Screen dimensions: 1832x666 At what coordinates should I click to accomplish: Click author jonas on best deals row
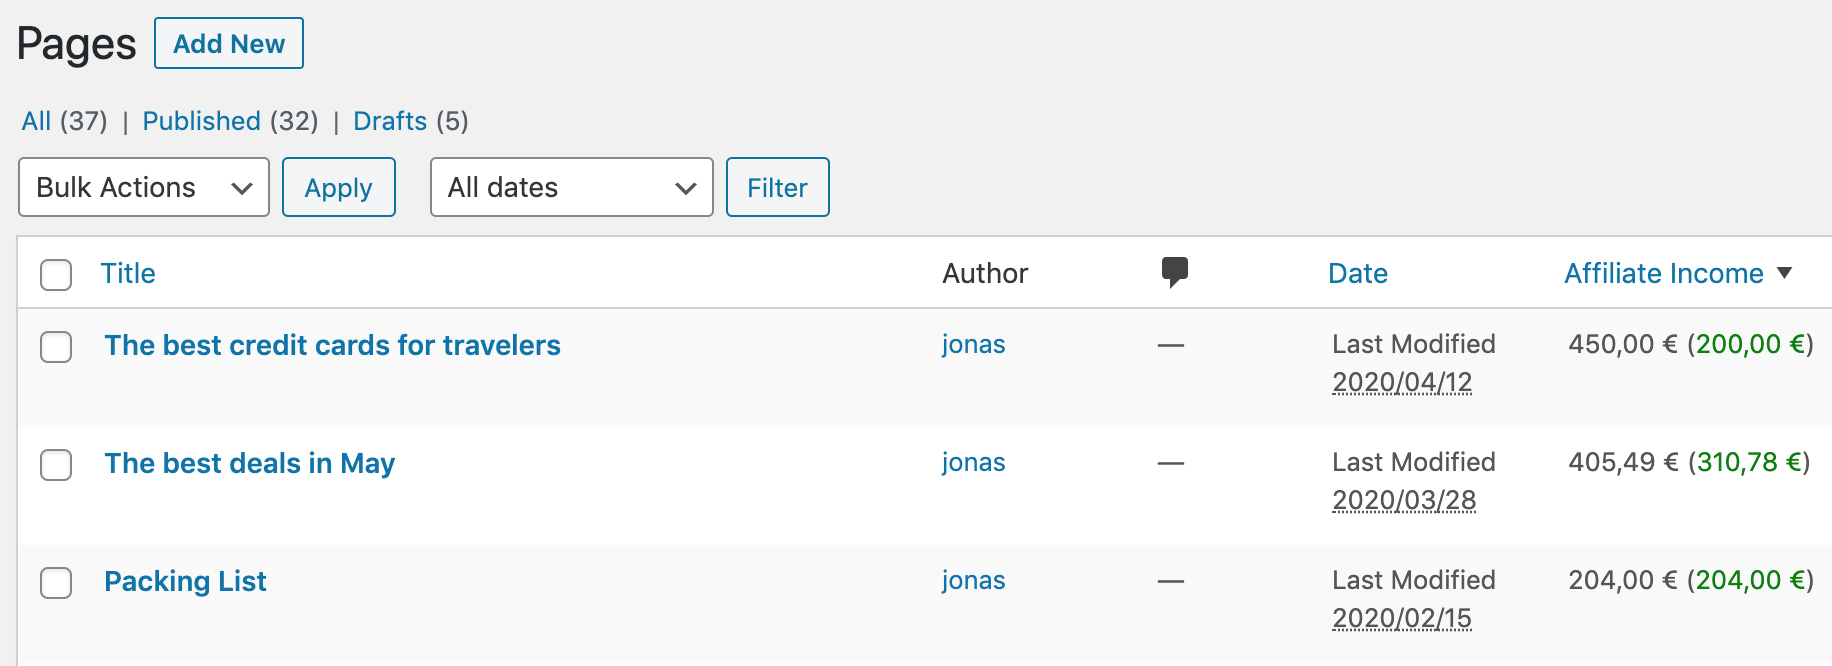[x=973, y=462]
